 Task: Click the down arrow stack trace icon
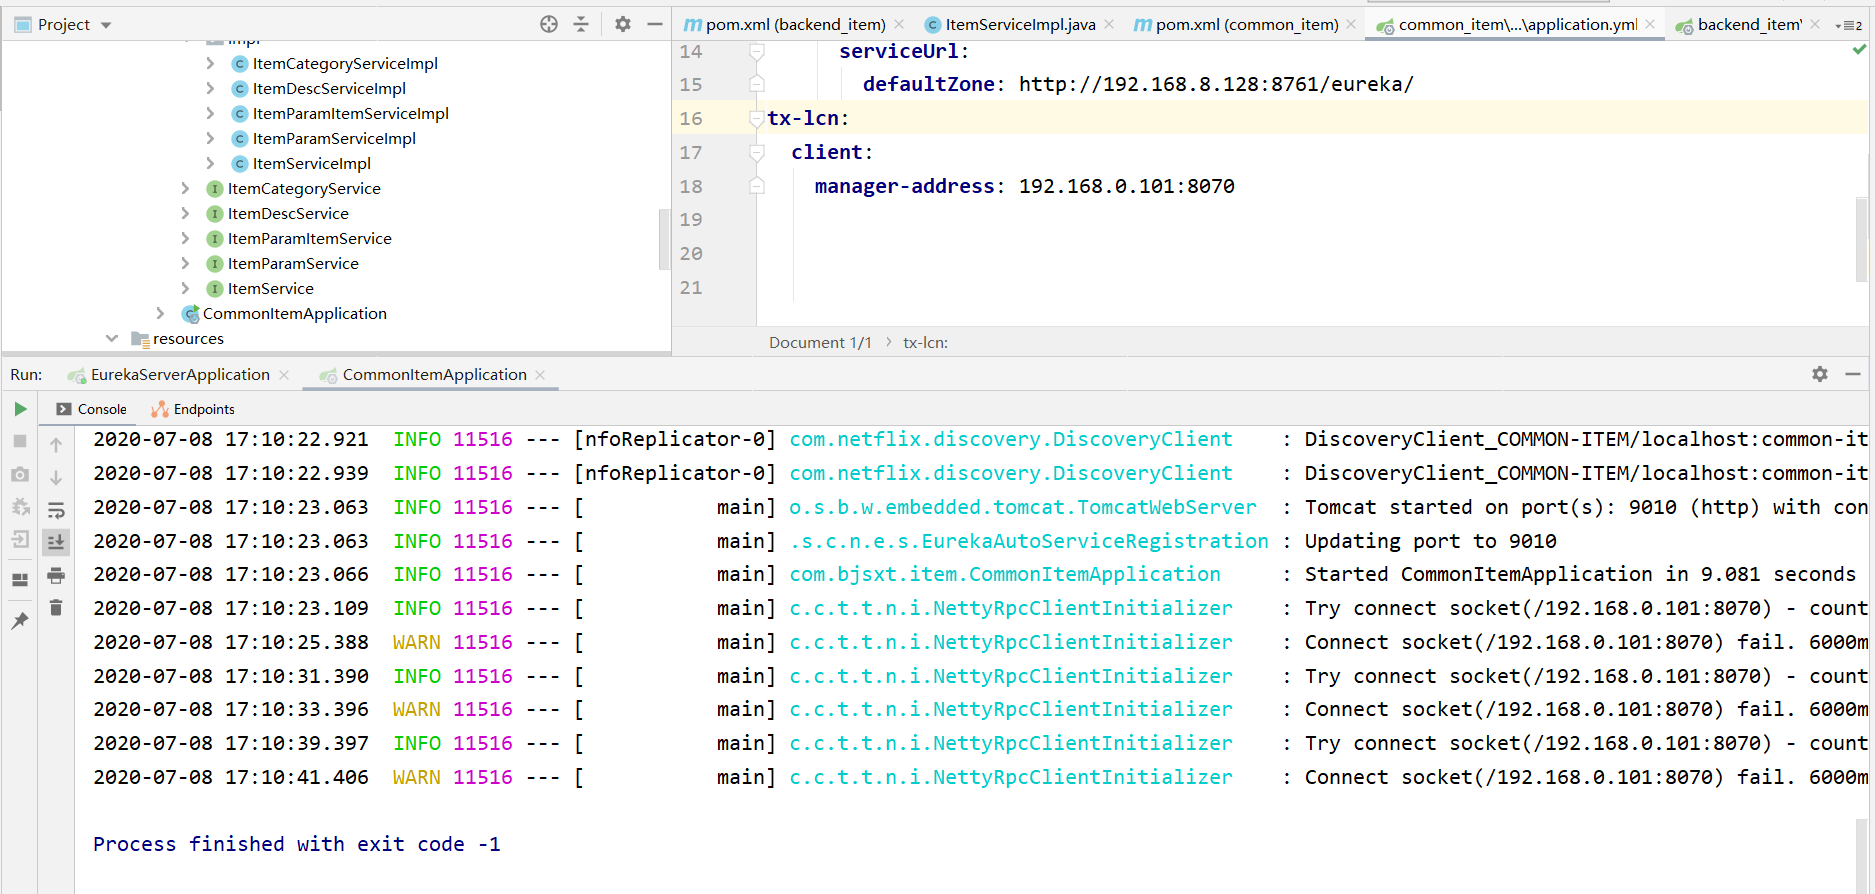(56, 478)
